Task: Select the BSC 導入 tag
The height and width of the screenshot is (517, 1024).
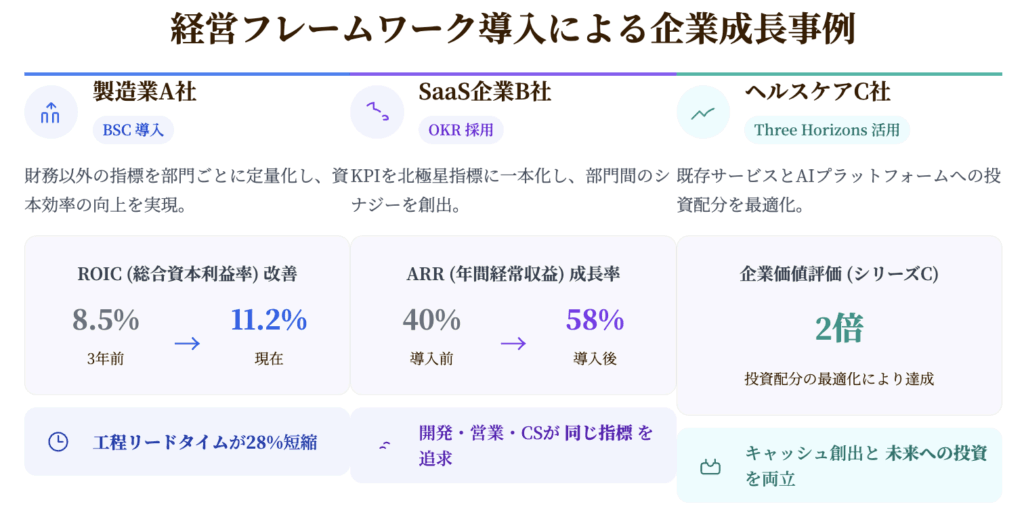Action: (133, 129)
